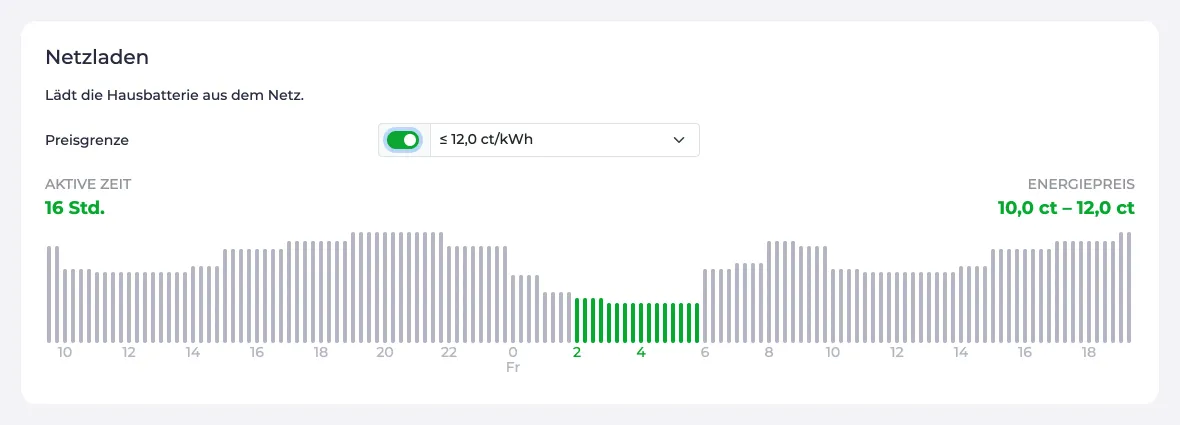This screenshot has width=1180, height=425.
Task: Click the Netzladen heading
Action: coord(97,56)
